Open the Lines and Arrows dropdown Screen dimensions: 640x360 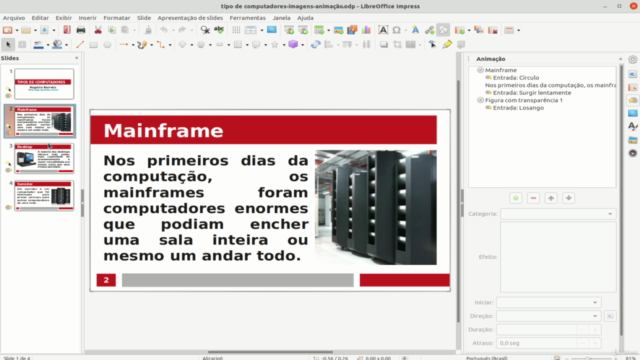[133, 45]
